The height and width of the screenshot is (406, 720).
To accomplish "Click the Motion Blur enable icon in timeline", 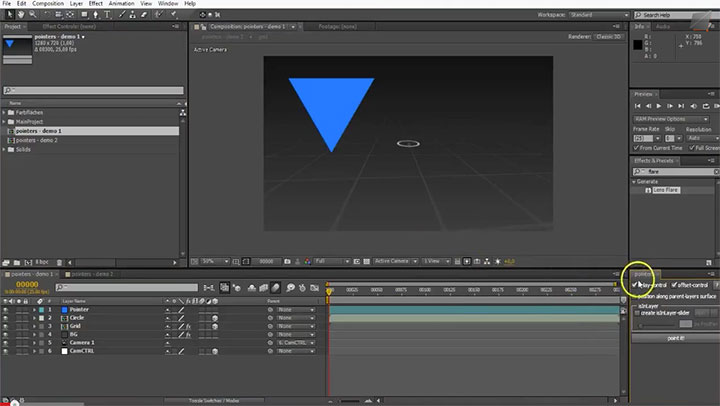I will click(x=275, y=288).
